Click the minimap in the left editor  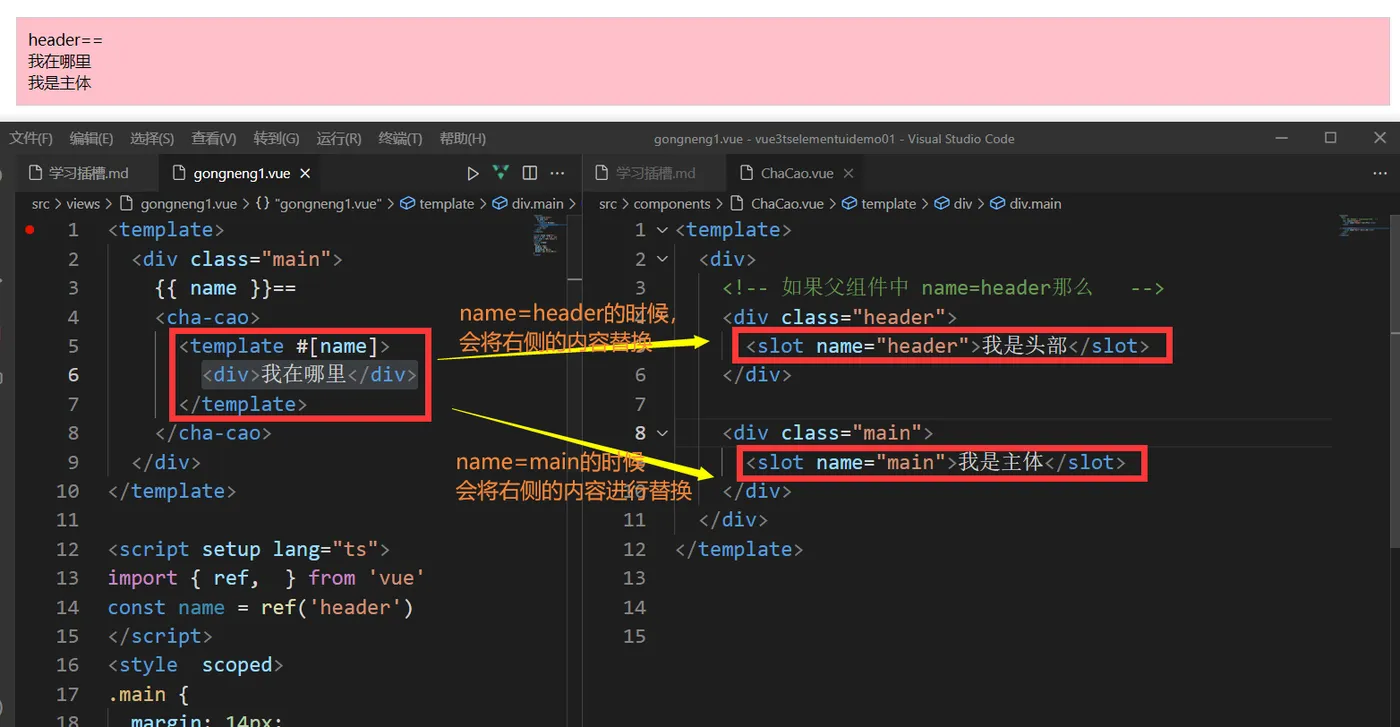549,235
